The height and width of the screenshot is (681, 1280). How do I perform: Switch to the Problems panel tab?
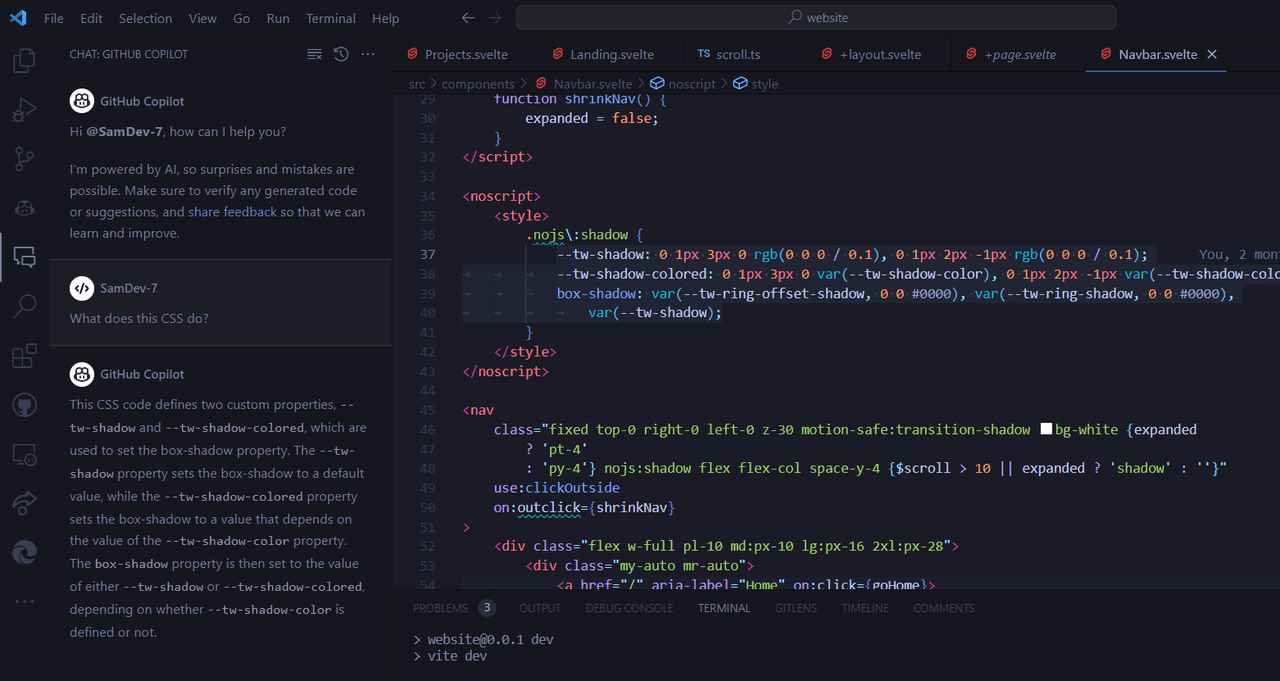(440, 608)
